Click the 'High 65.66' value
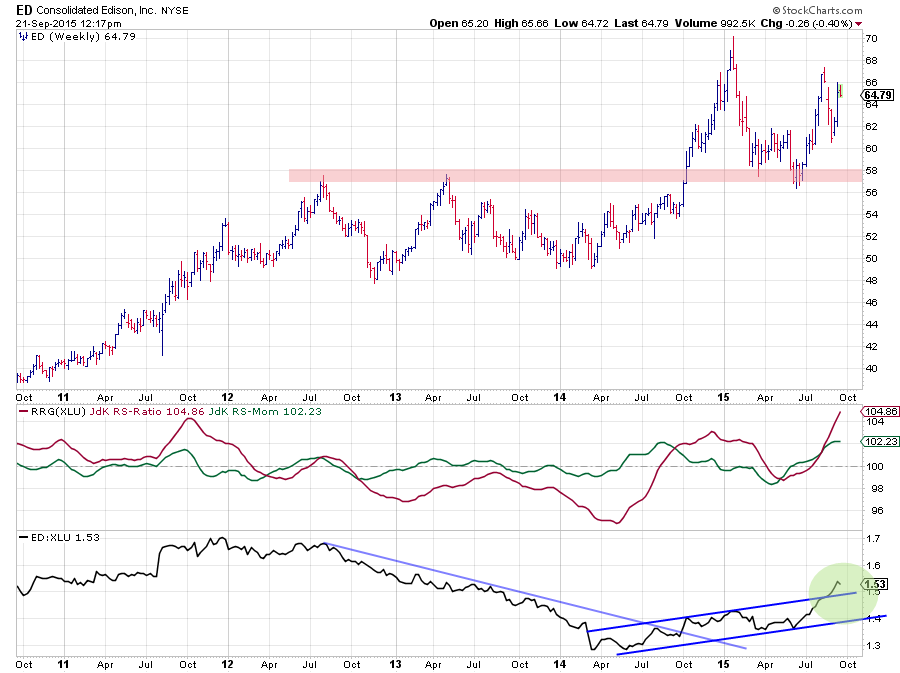Viewport: 900px width, 673px height. 521,24
